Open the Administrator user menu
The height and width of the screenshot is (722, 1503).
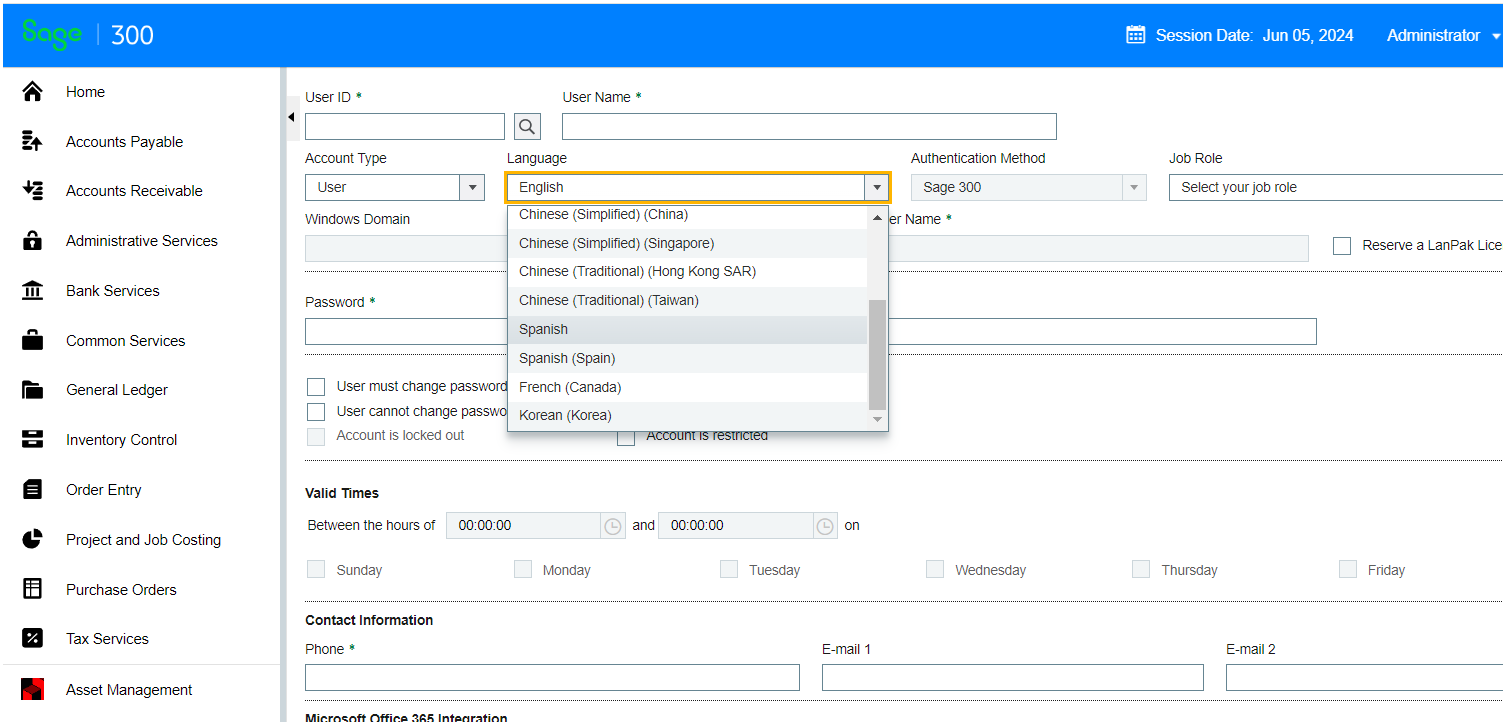(x=1443, y=35)
